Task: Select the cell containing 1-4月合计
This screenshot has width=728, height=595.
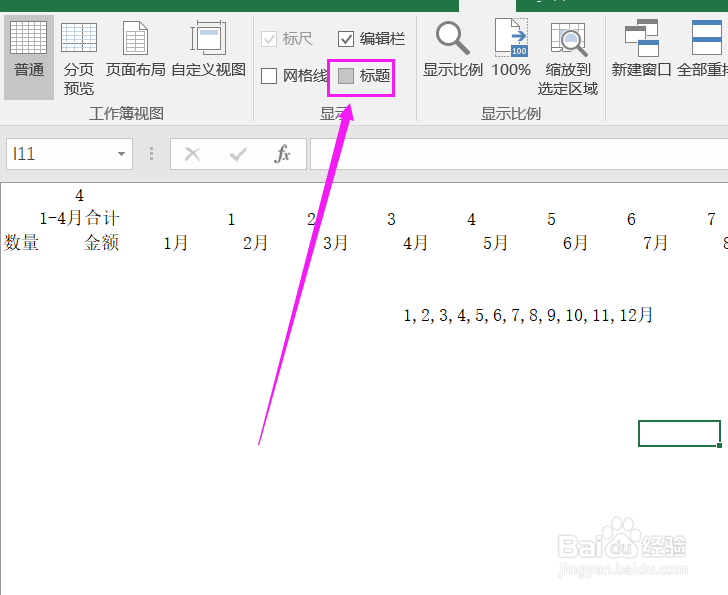Action: pos(79,218)
